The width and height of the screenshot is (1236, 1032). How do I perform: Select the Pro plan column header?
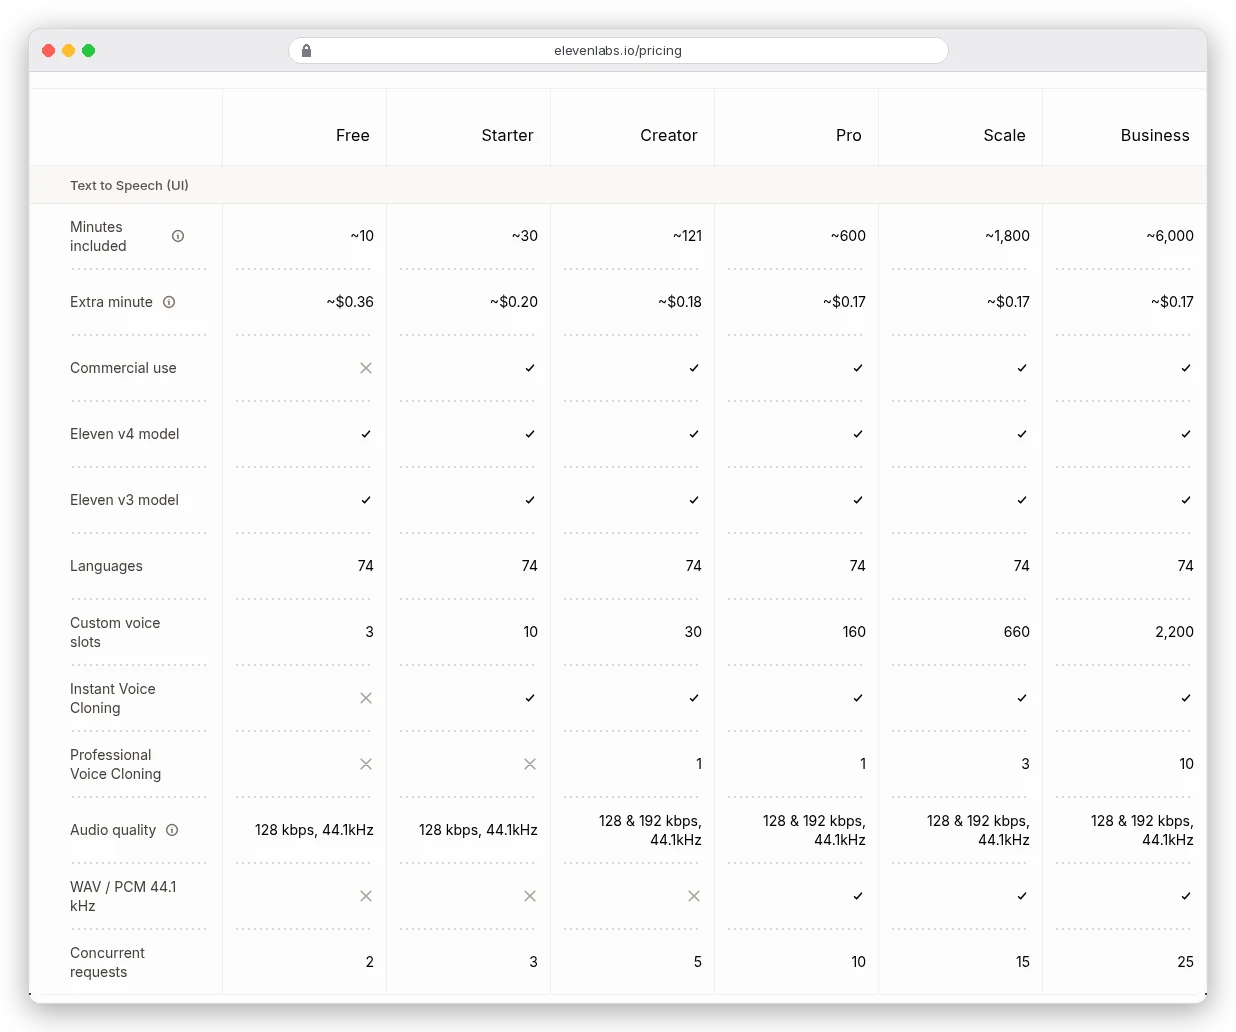(x=849, y=135)
